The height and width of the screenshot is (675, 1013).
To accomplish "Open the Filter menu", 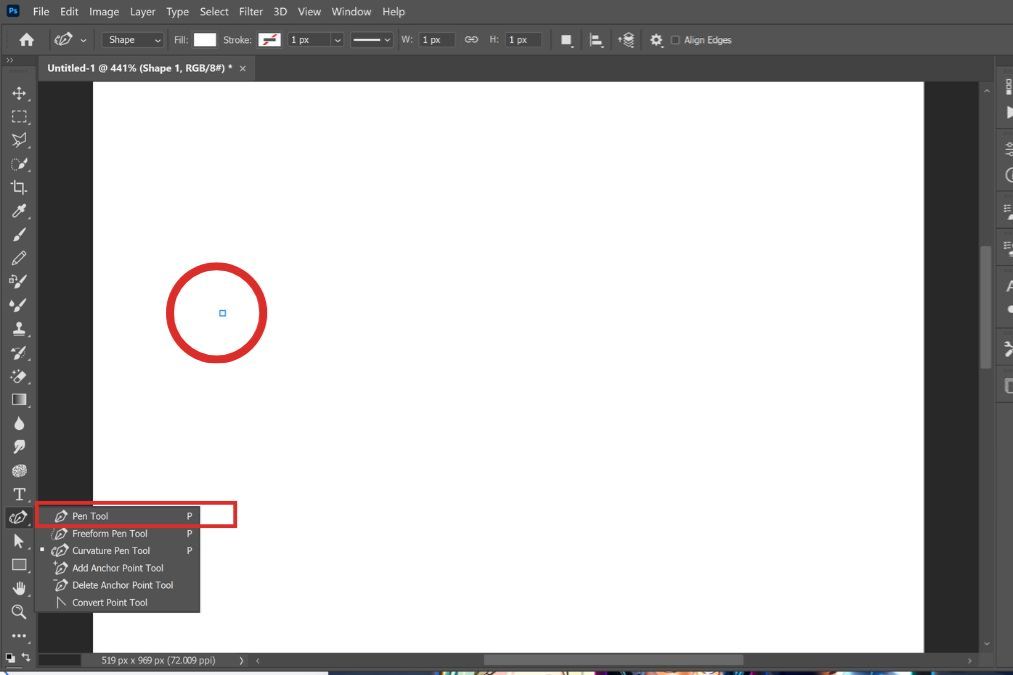I will [x=250, y=12].
